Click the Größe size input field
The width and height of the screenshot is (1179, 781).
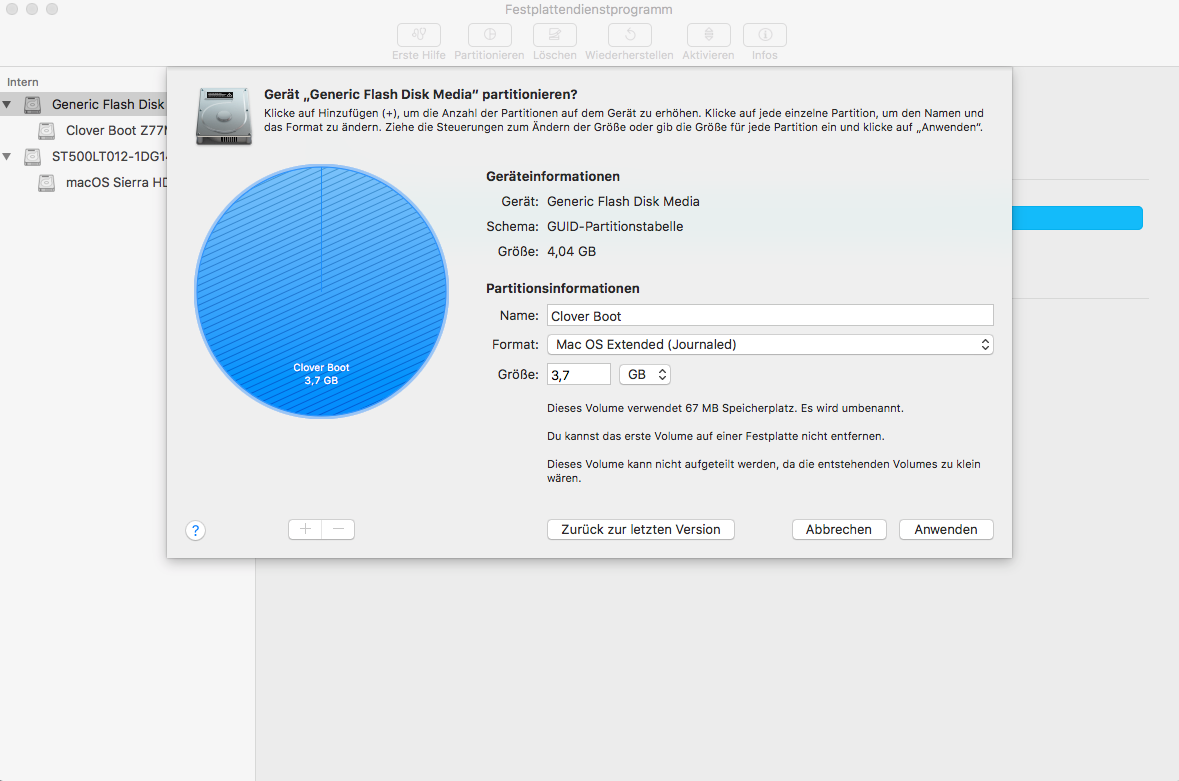578,374
